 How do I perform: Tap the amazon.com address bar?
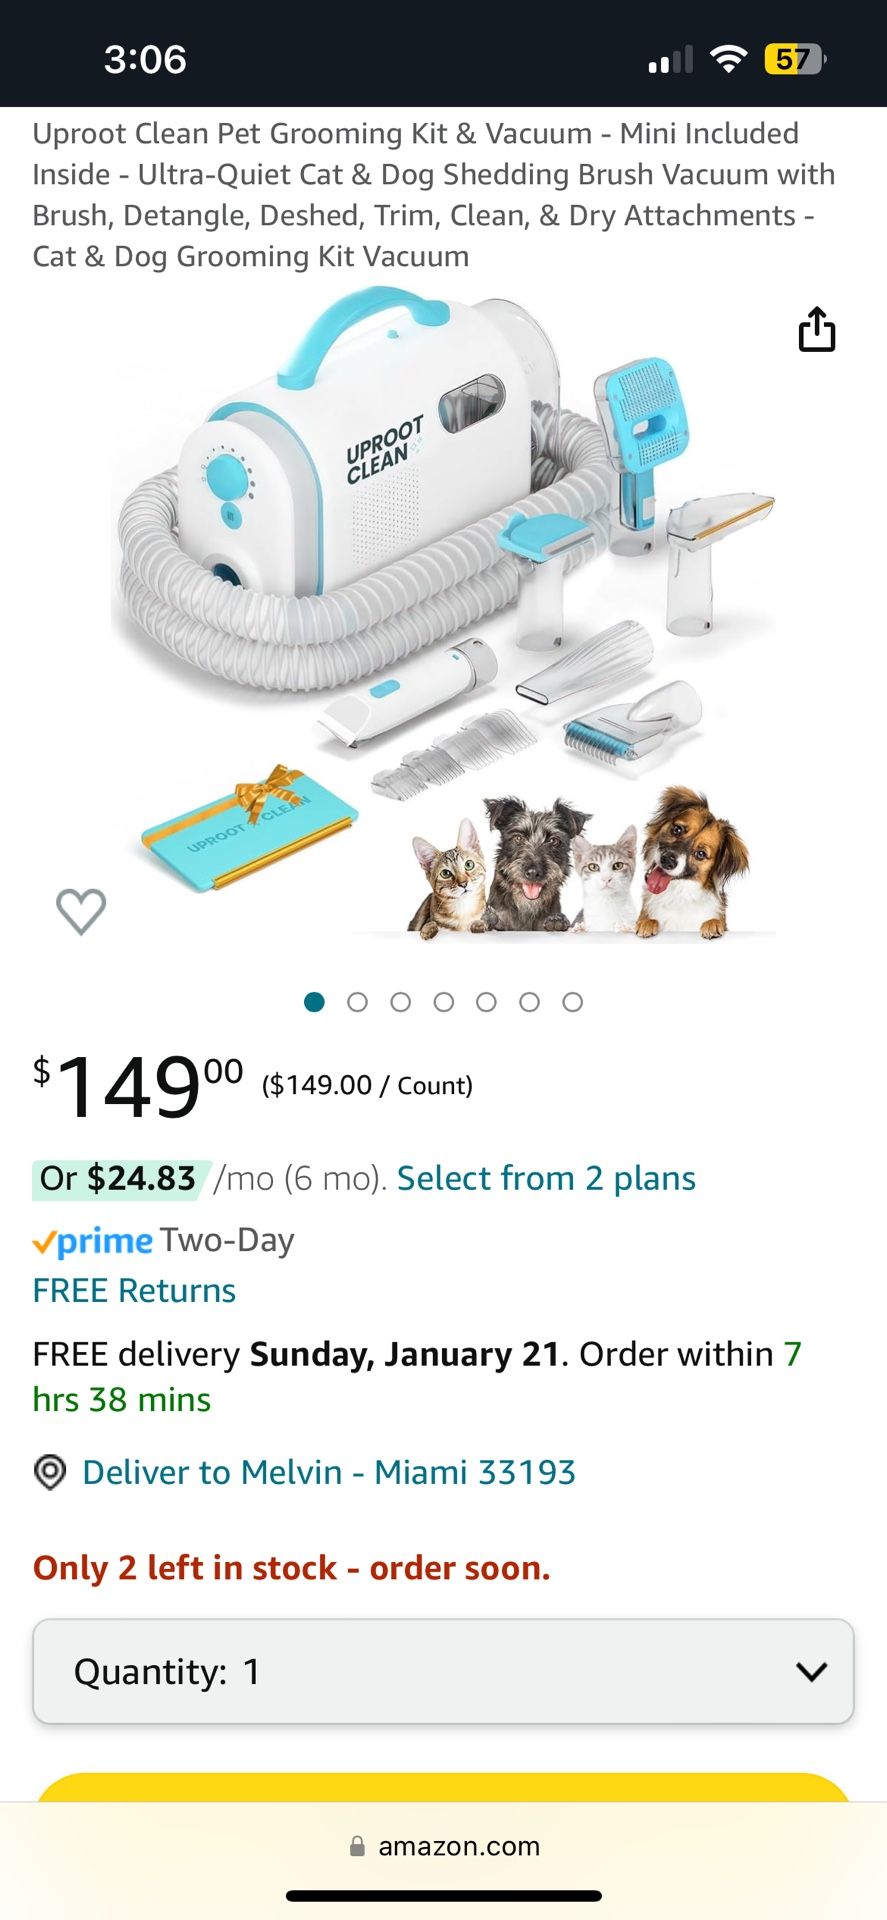(x=458, y=1846)
